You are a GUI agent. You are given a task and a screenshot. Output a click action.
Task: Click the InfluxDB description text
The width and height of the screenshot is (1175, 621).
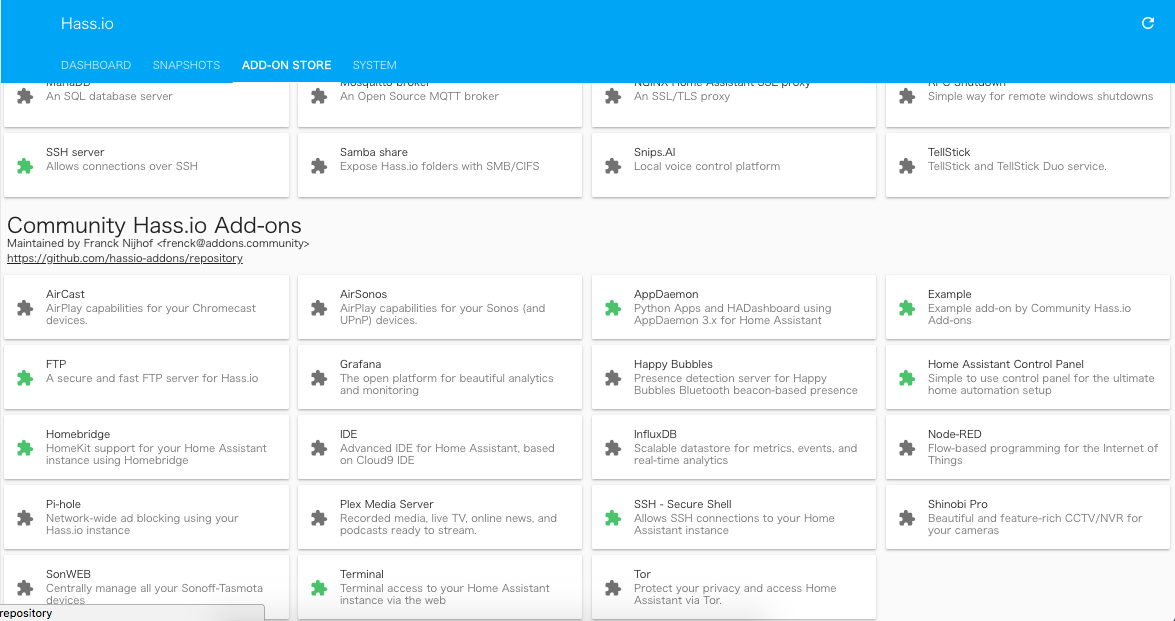[746, 454]
